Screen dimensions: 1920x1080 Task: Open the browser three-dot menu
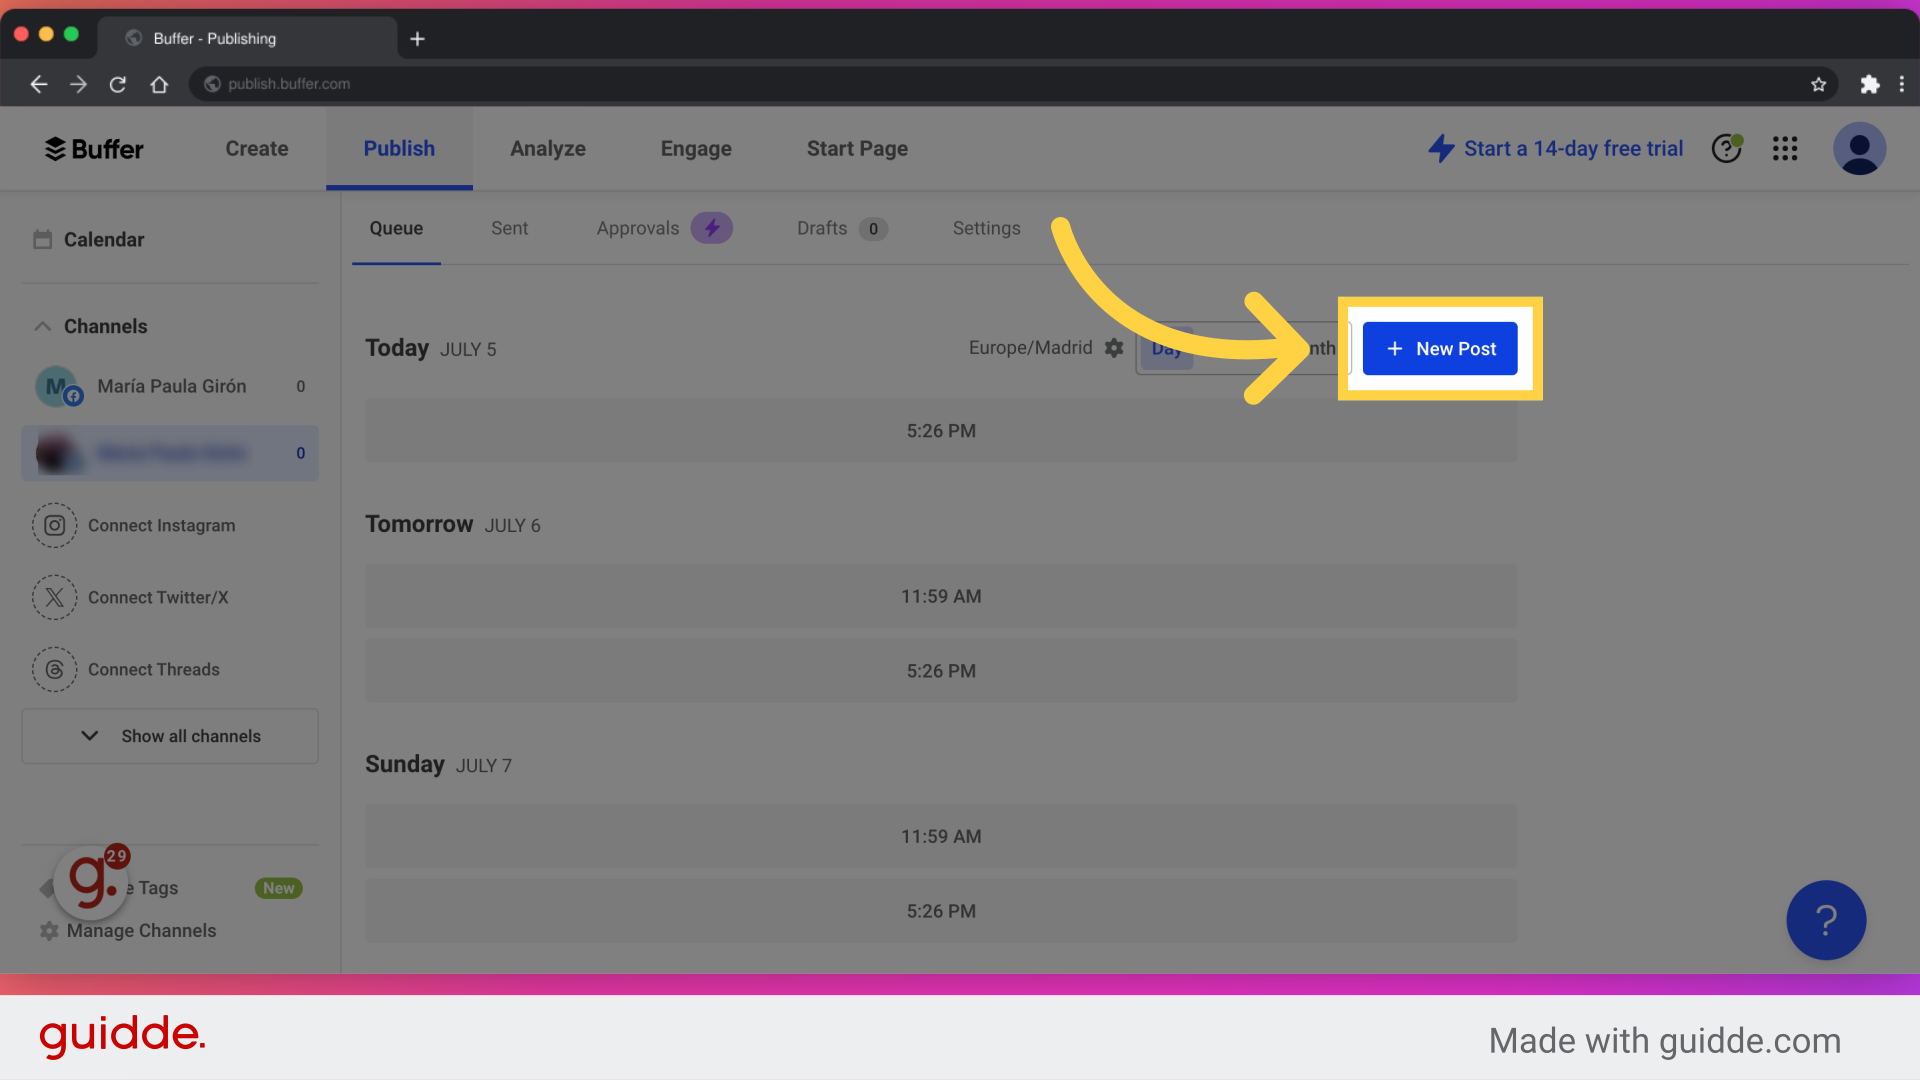pyautogui.click(x=1902, y=84)
